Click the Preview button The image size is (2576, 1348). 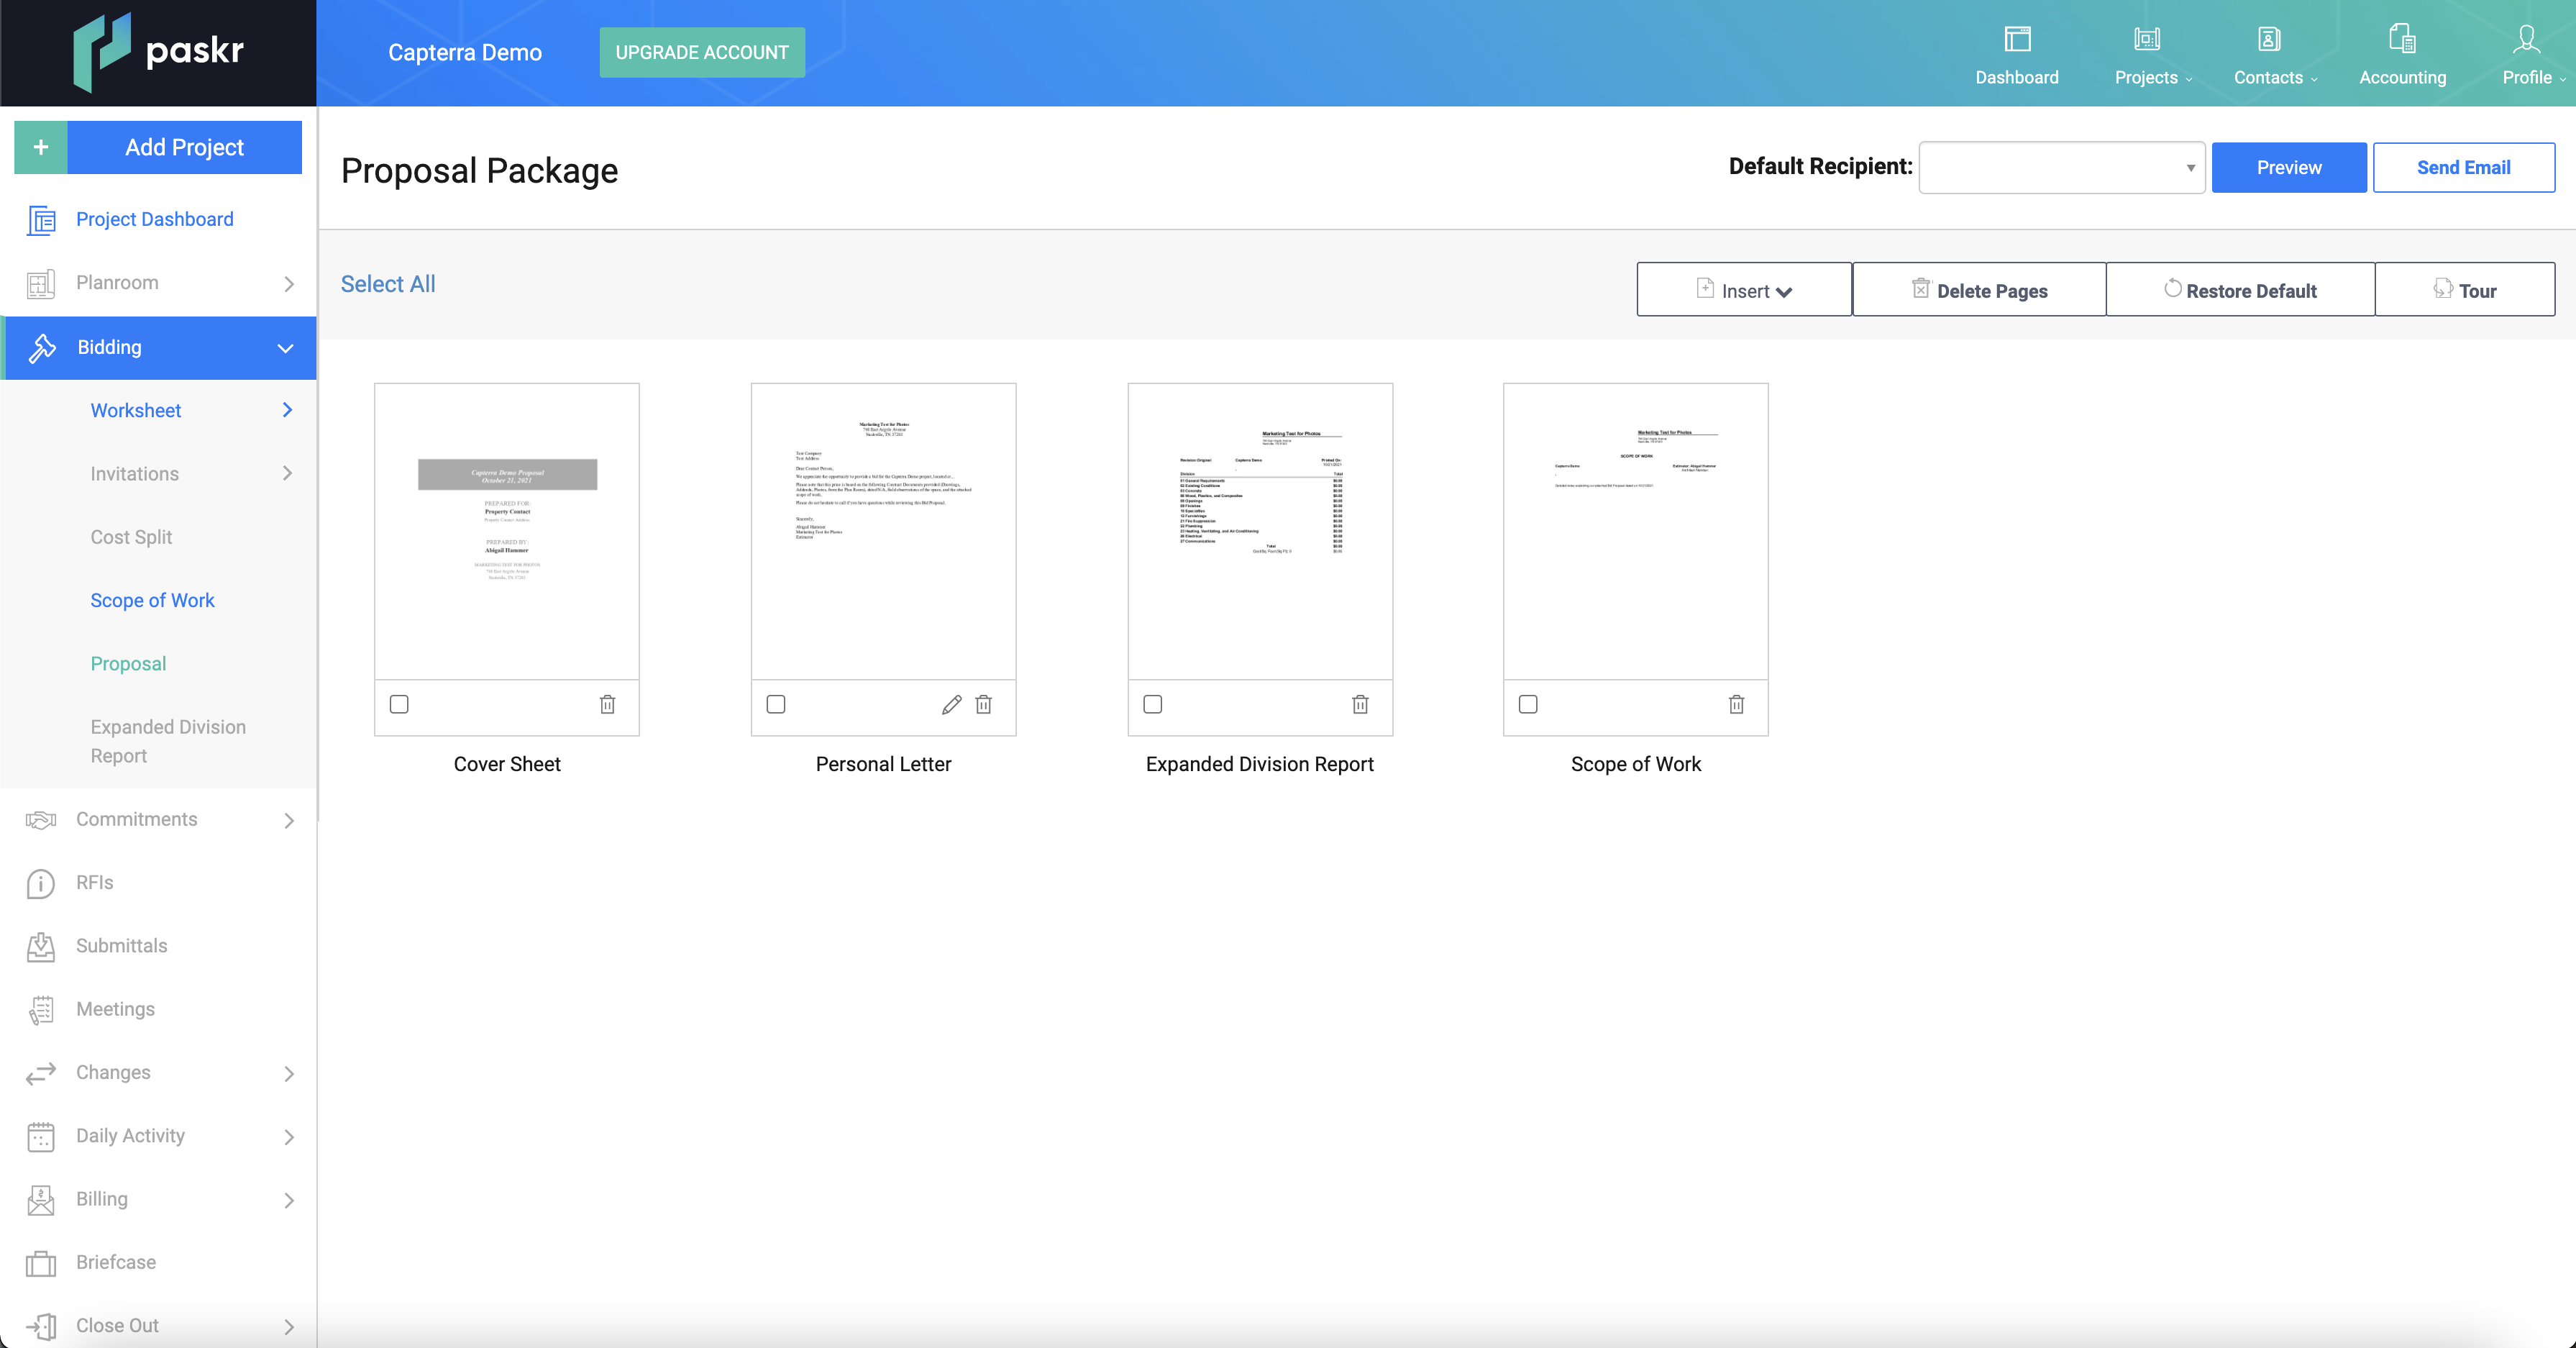[2288, 168]
